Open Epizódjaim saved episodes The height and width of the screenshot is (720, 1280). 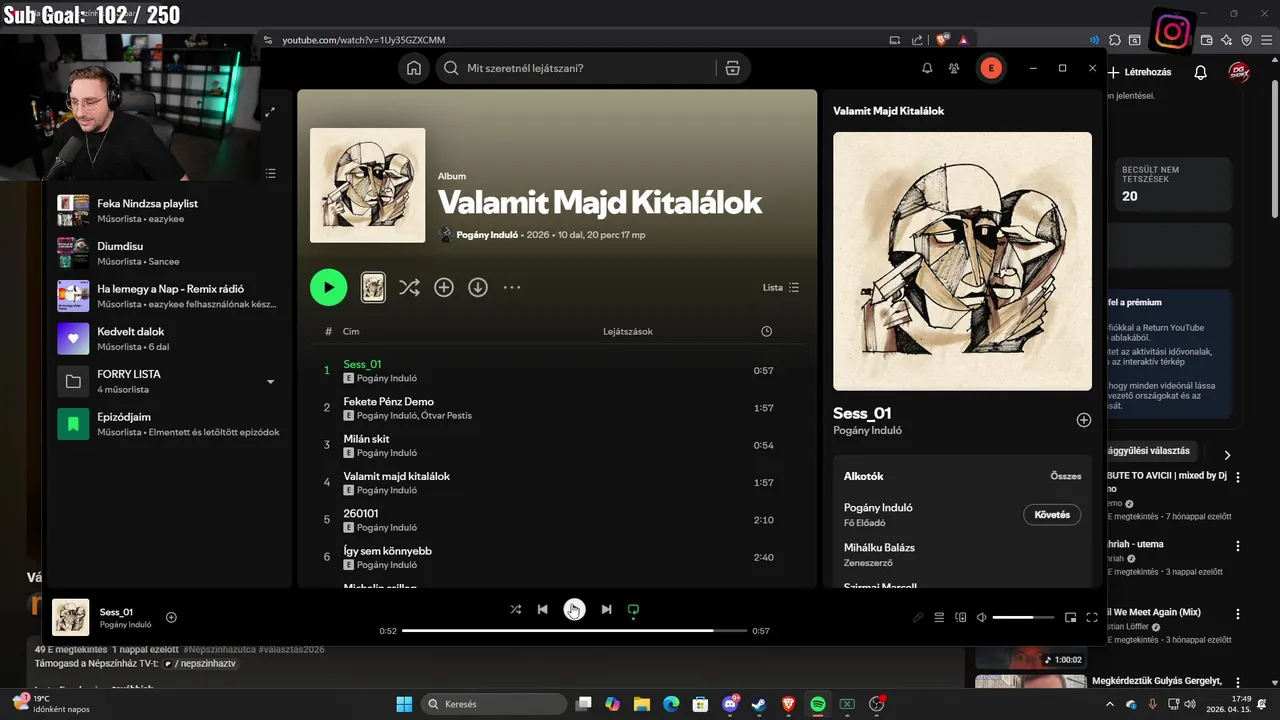tap(170, 424)
